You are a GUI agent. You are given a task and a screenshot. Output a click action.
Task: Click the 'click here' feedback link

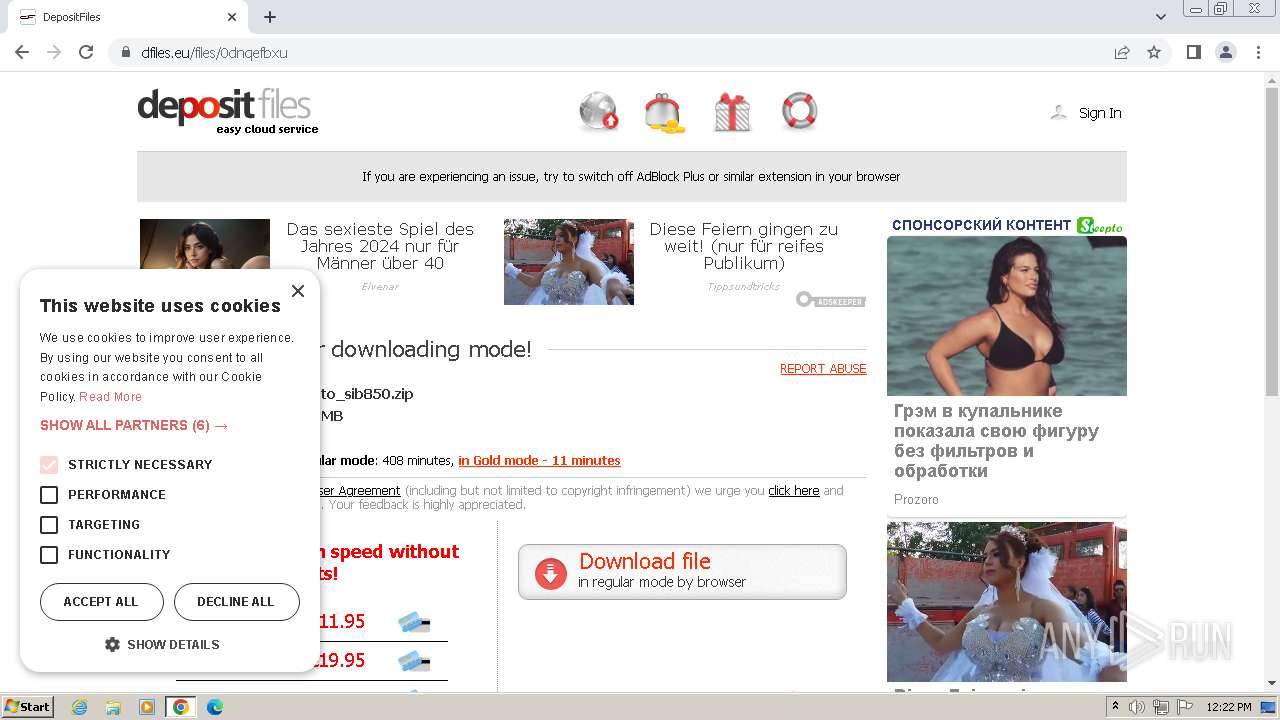coord(793,491)
